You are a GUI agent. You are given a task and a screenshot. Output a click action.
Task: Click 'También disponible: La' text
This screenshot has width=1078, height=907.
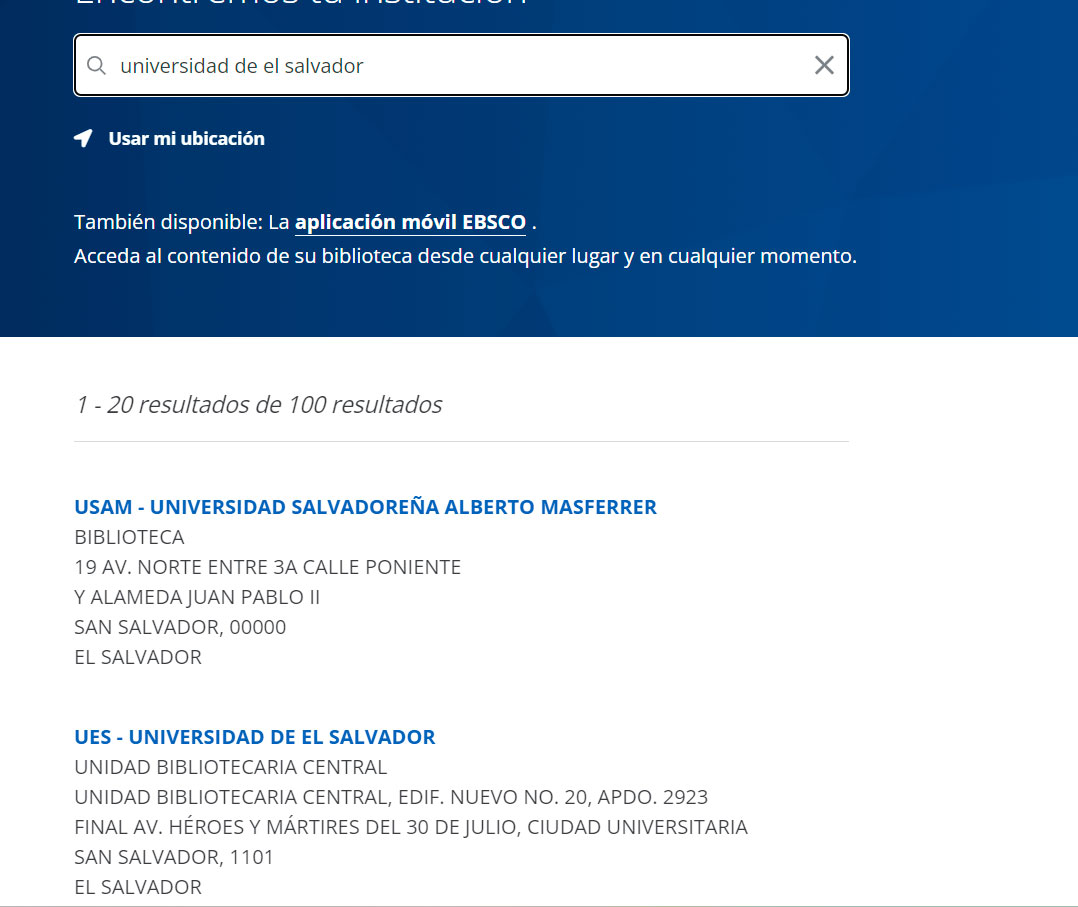click(x=182, y=222)
